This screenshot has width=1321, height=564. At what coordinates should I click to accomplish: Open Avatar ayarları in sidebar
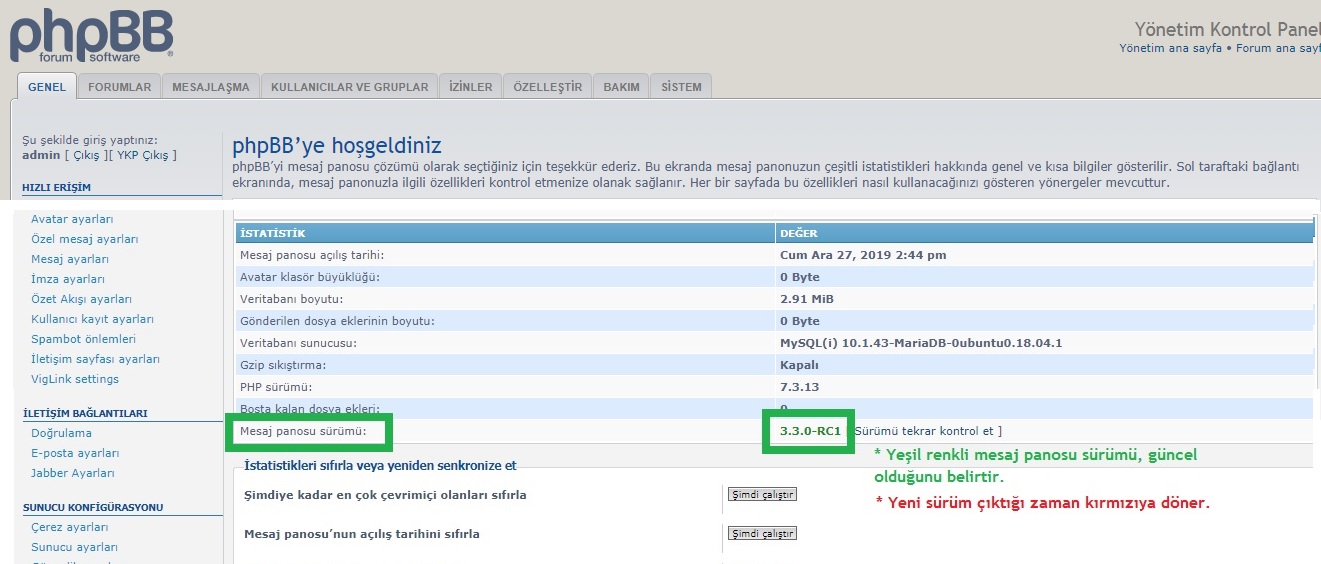click(72, 219)
